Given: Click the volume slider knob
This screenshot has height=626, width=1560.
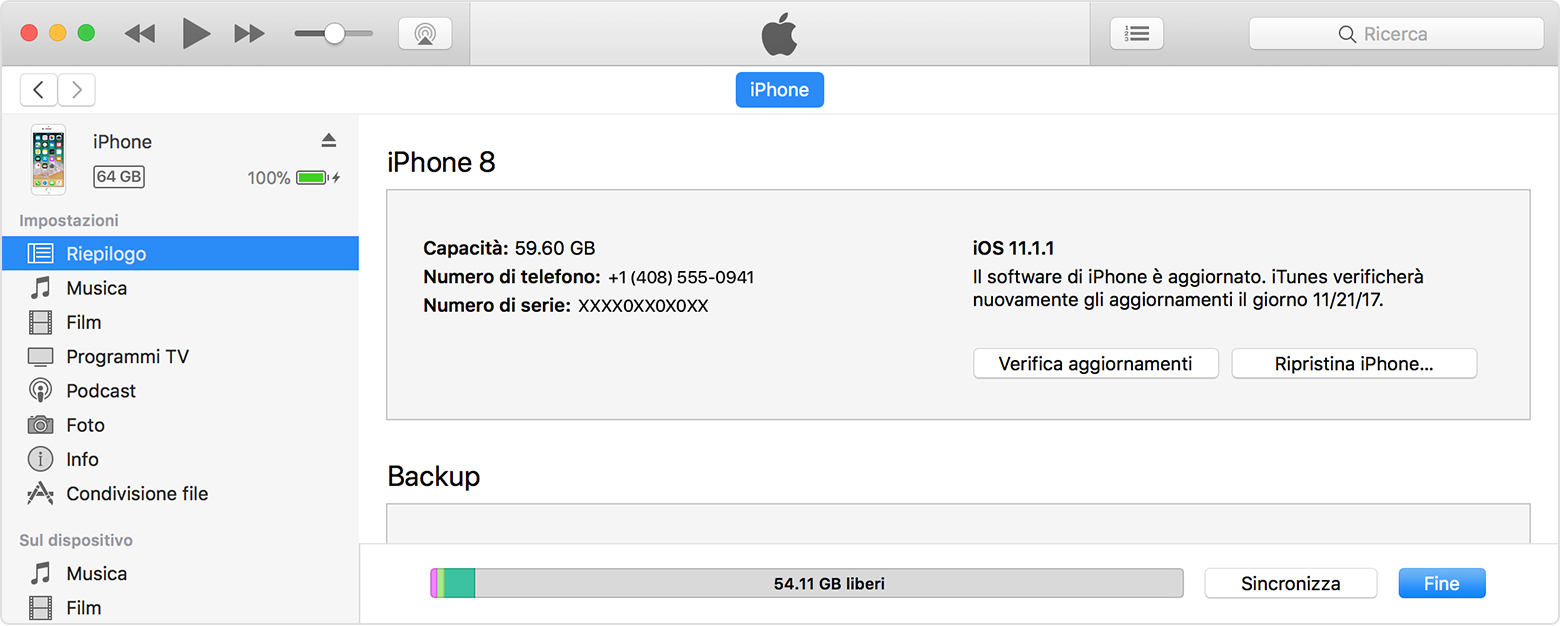Looking at the screenshot, I should click(334, 33).
